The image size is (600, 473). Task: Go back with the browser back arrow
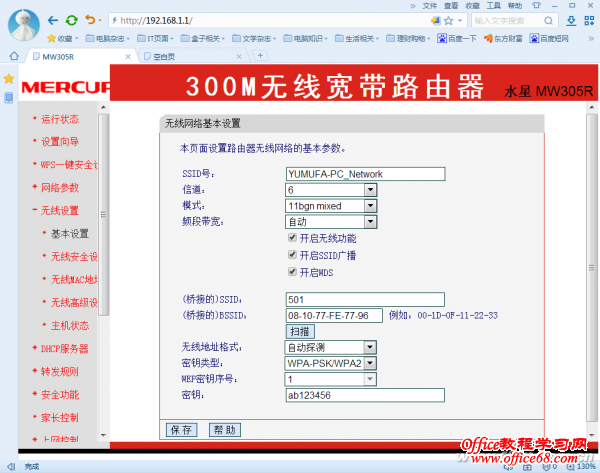click(53, 20)
